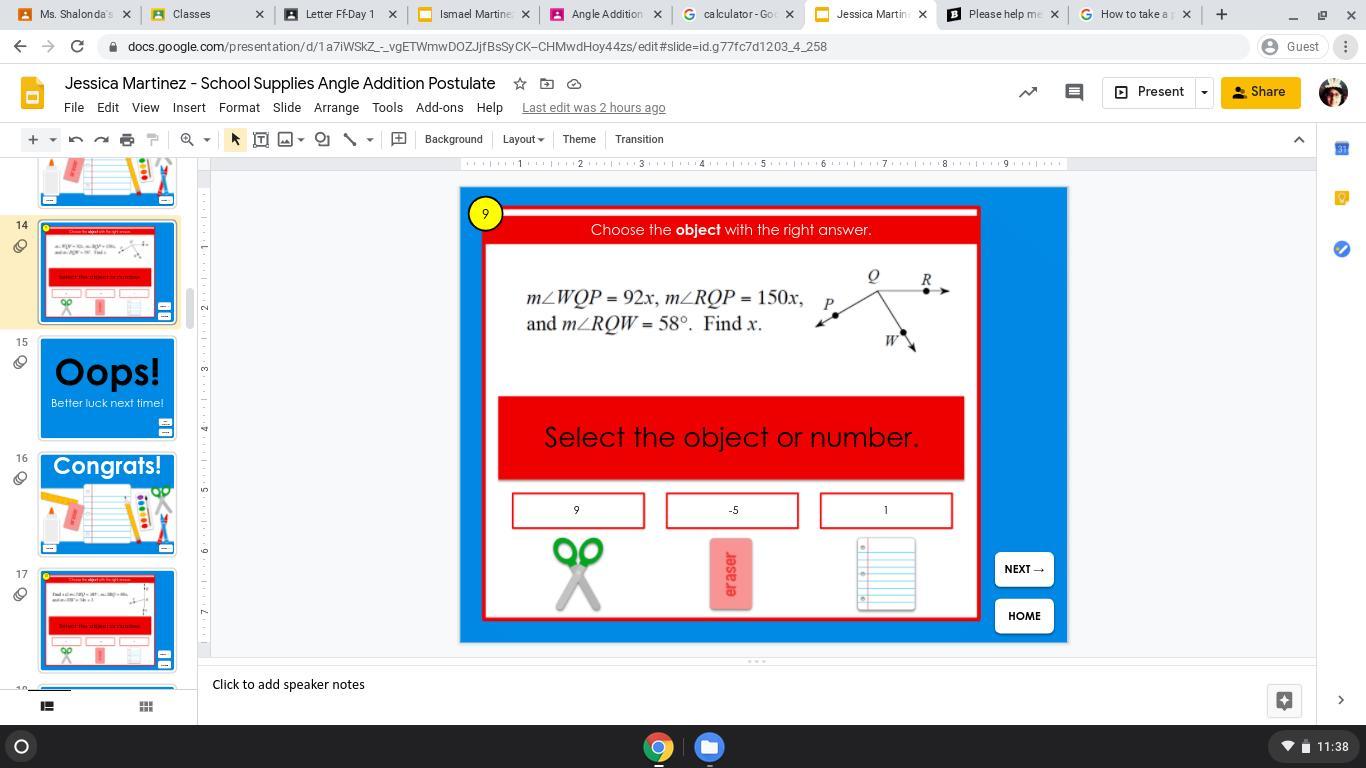The image size is (1366, 768).
Task: Add a comment from the toolbar
Action: [x=398, y=140]
